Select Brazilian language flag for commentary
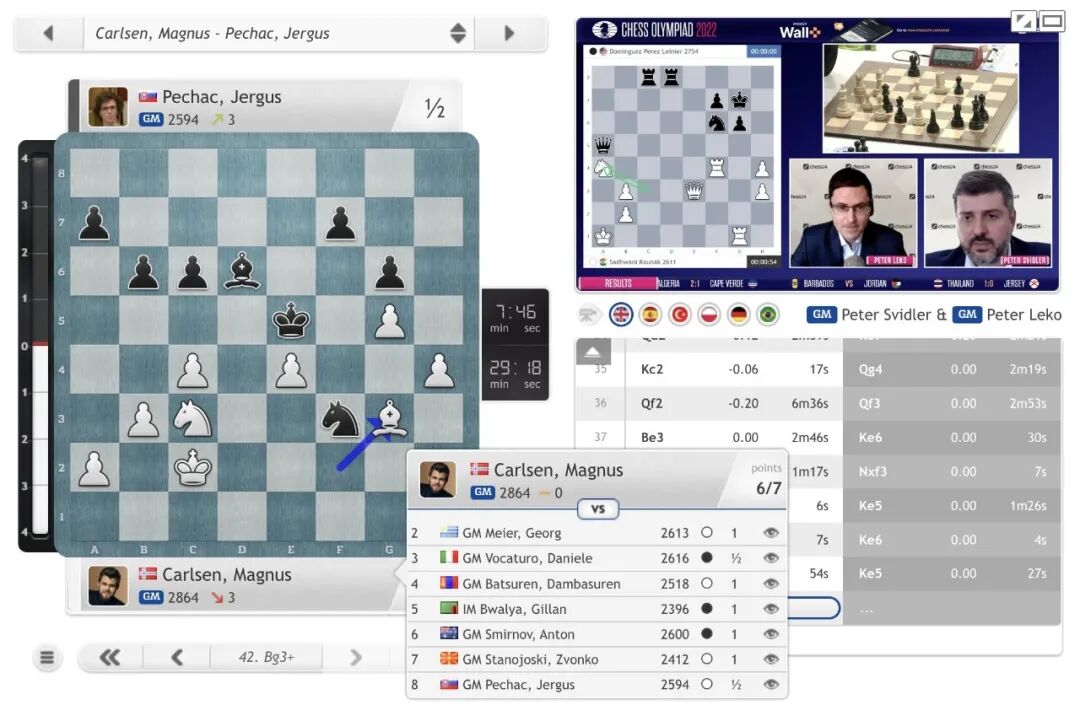This screenshot has width=1080, height=705. tap(767, 315)
